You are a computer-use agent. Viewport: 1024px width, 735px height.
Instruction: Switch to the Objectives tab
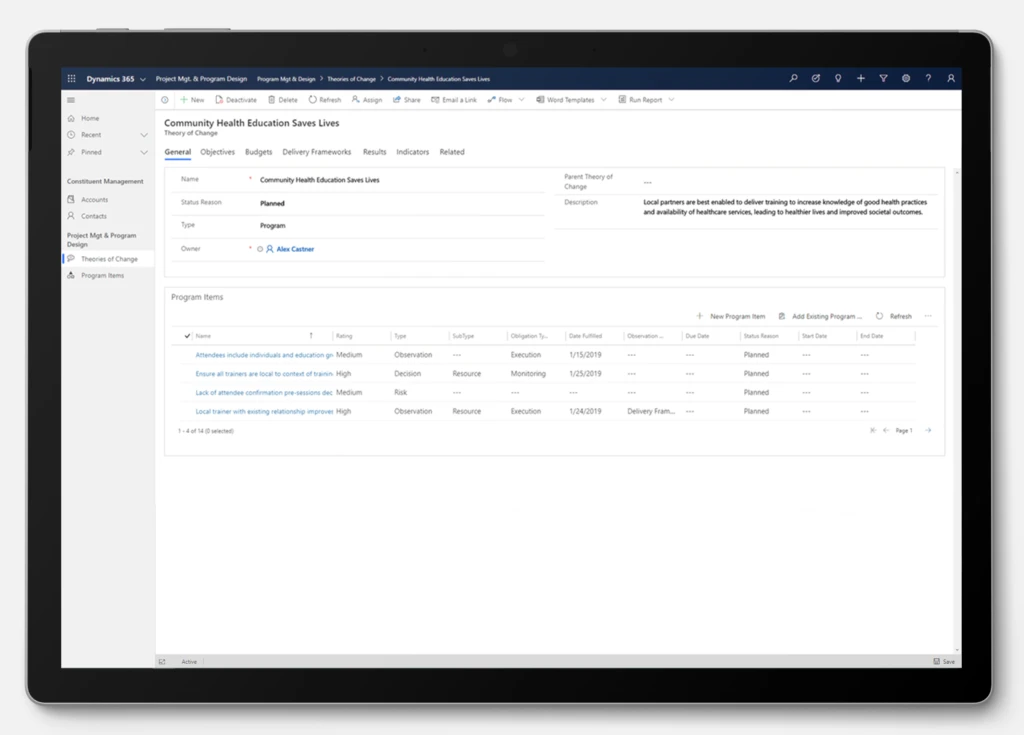[217, 151]
